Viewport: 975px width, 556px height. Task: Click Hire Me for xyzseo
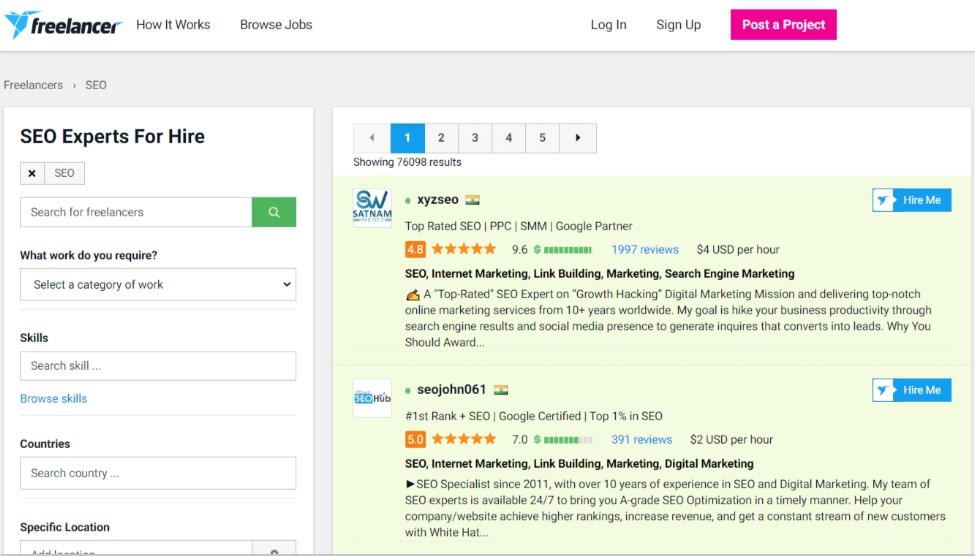[912, 200]
